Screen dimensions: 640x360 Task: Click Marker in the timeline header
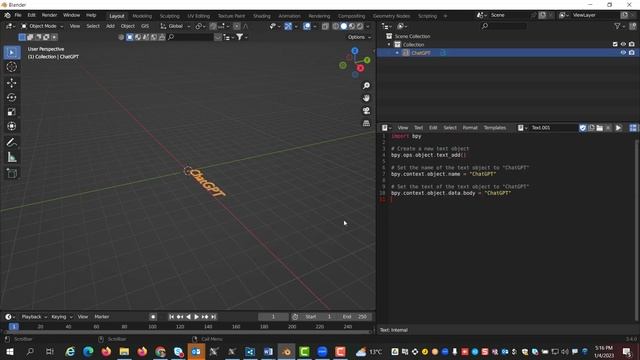coord(102,317)
